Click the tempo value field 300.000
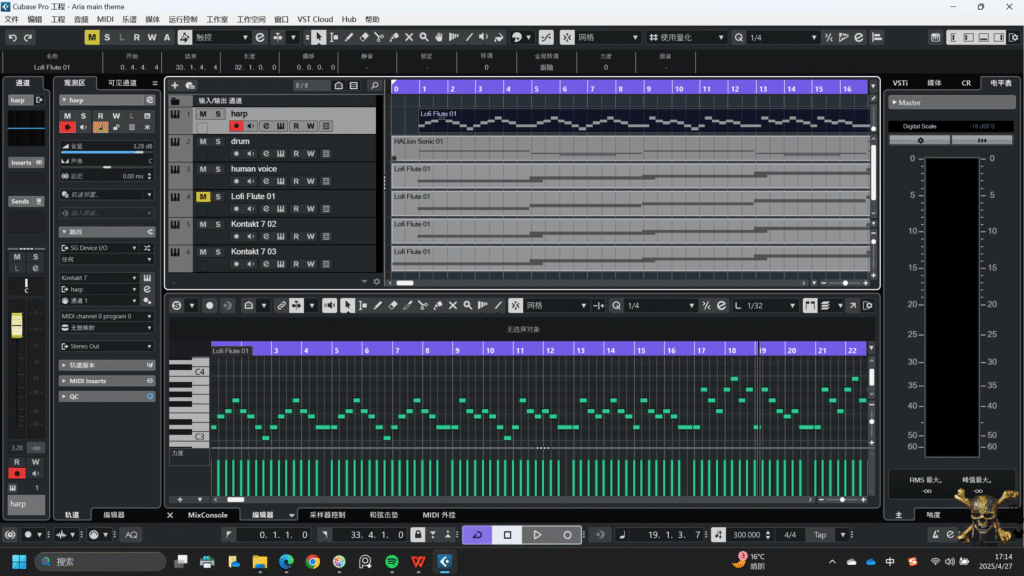This screenshot has height=576, width=1024. pos(745,535)
